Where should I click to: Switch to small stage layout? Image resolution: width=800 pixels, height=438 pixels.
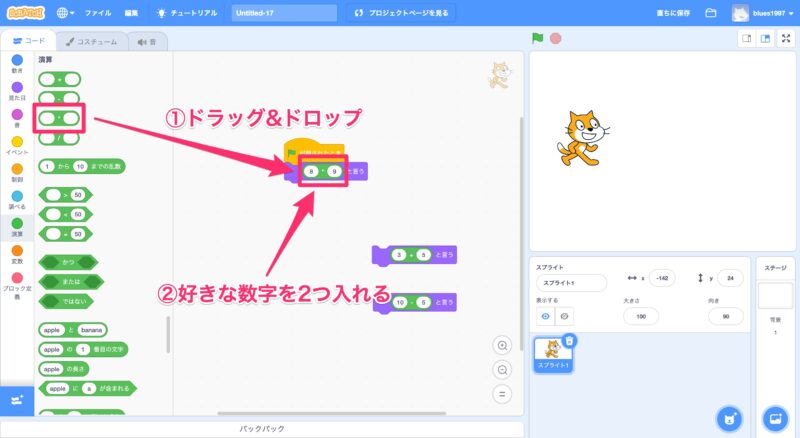pos(745,39)
